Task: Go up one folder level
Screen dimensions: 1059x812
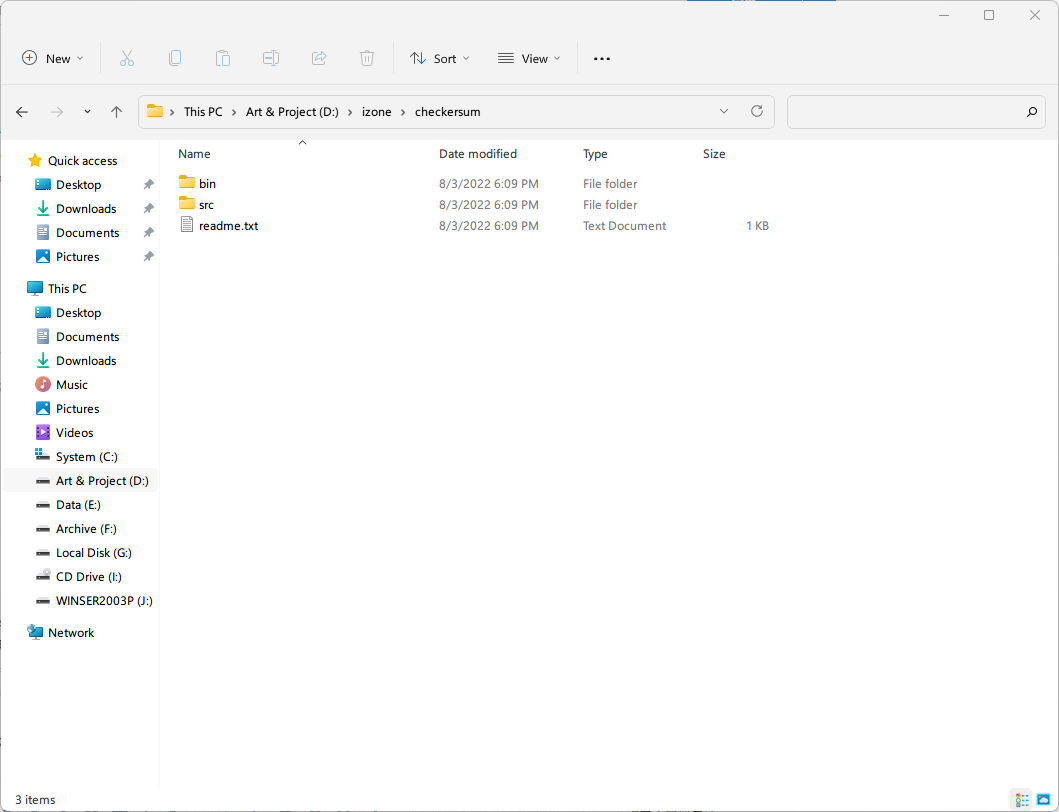Action: [x=116, y=112]
